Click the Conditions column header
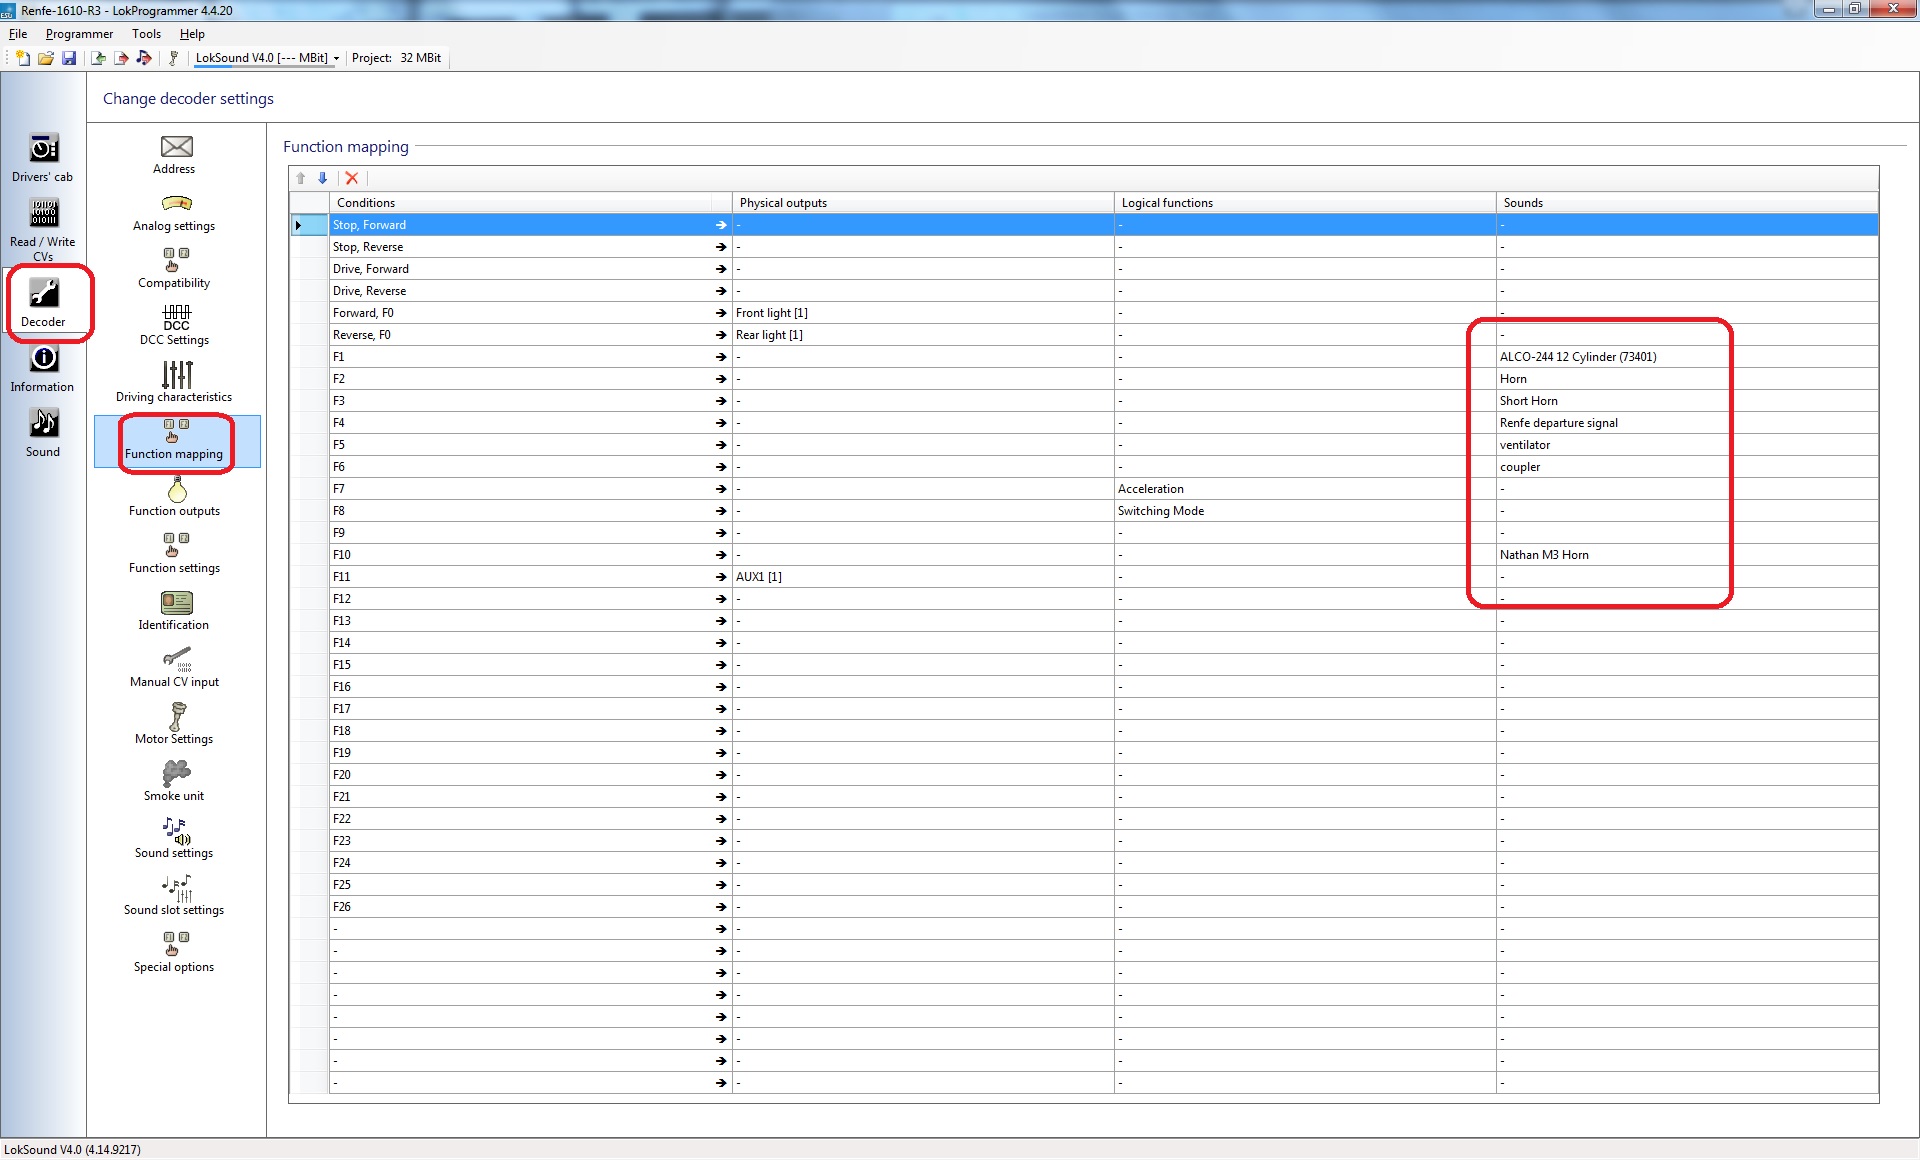This screenshot has width=1920, height=1160. pyautogui.click(x=531, y=203)
